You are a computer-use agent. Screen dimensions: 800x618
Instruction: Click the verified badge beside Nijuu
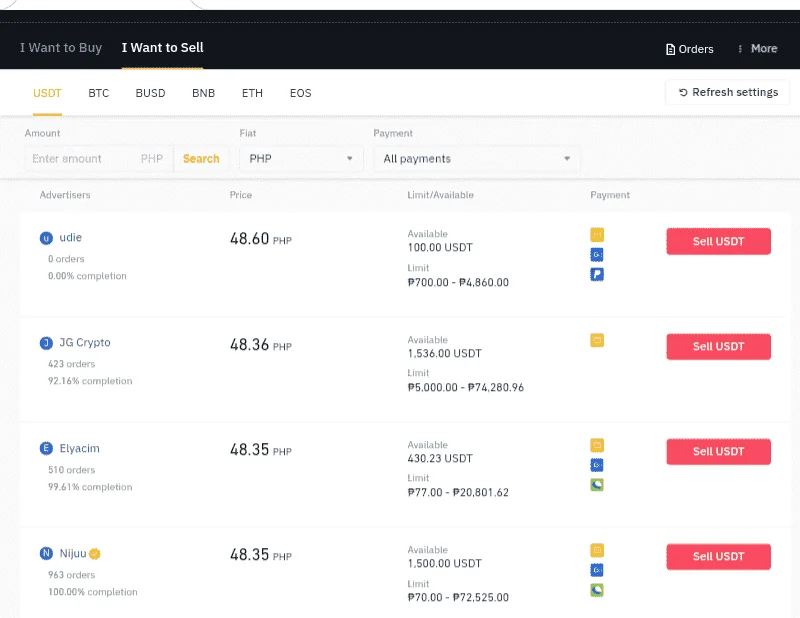tap(95, 554)
